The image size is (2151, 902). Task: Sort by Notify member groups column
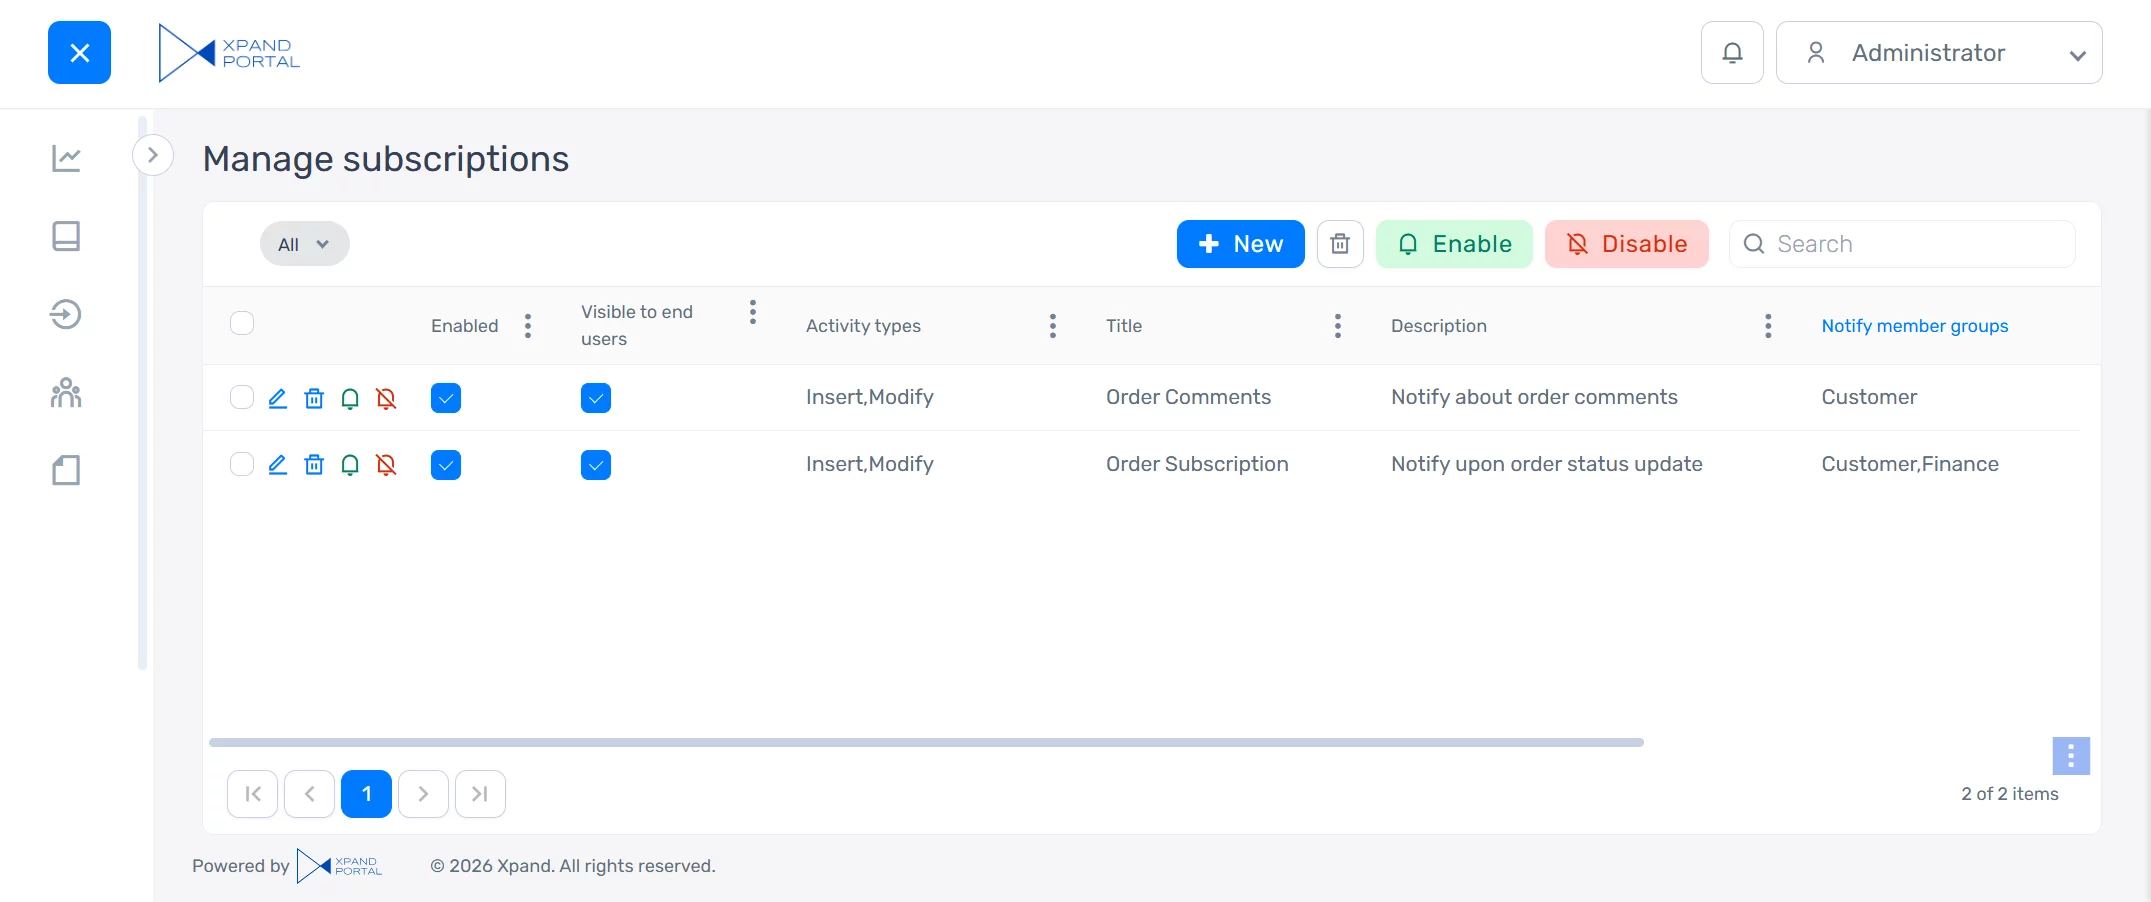(x=1914, y=326)
